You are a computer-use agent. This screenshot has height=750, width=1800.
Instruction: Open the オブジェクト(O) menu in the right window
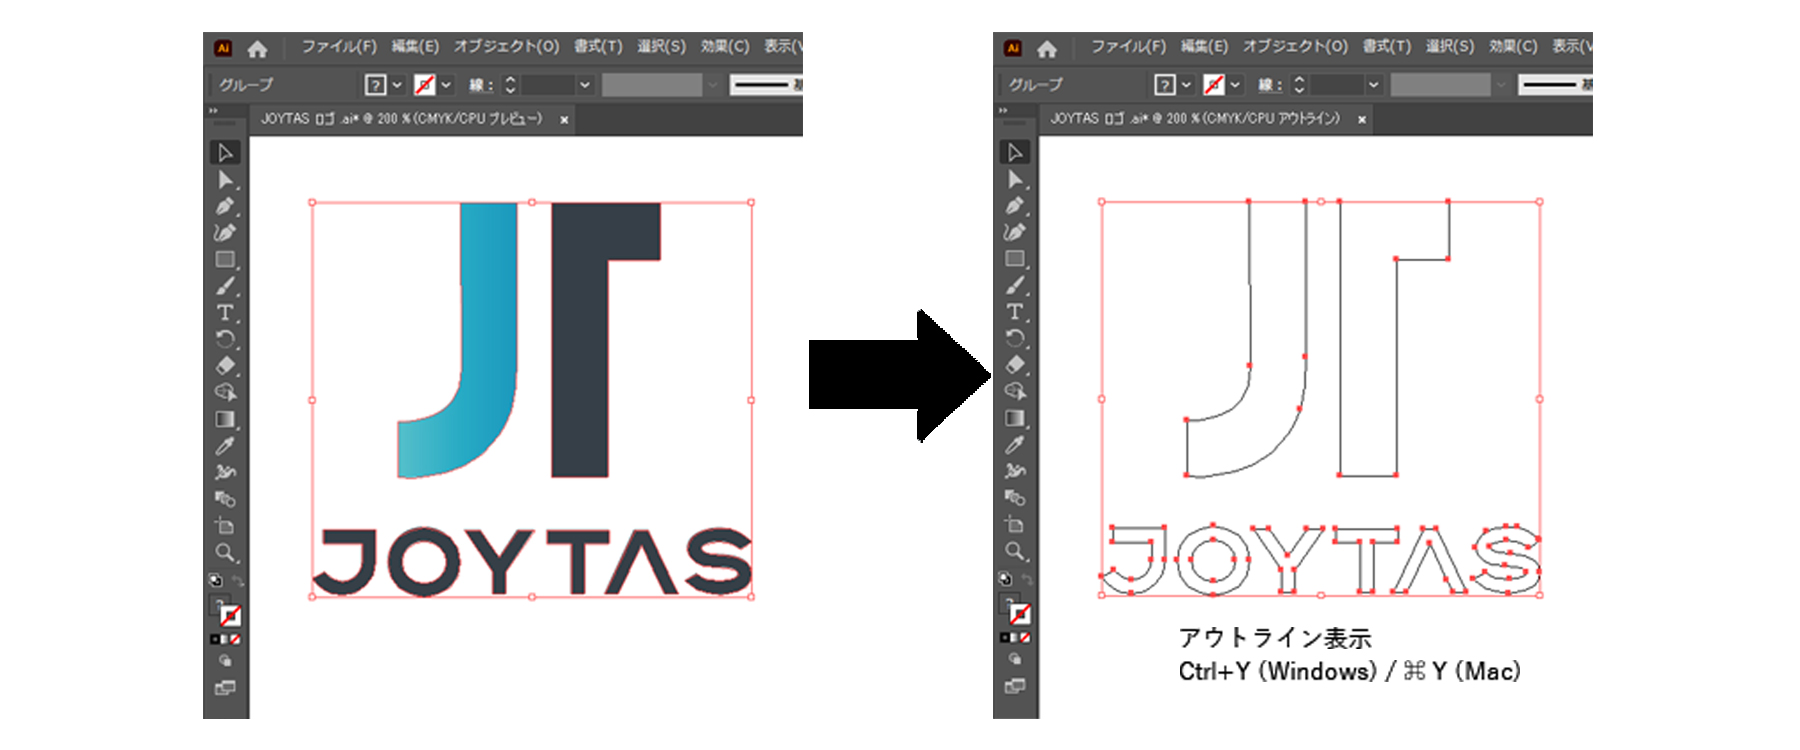pyautogui.click(x=1295, y=47)
